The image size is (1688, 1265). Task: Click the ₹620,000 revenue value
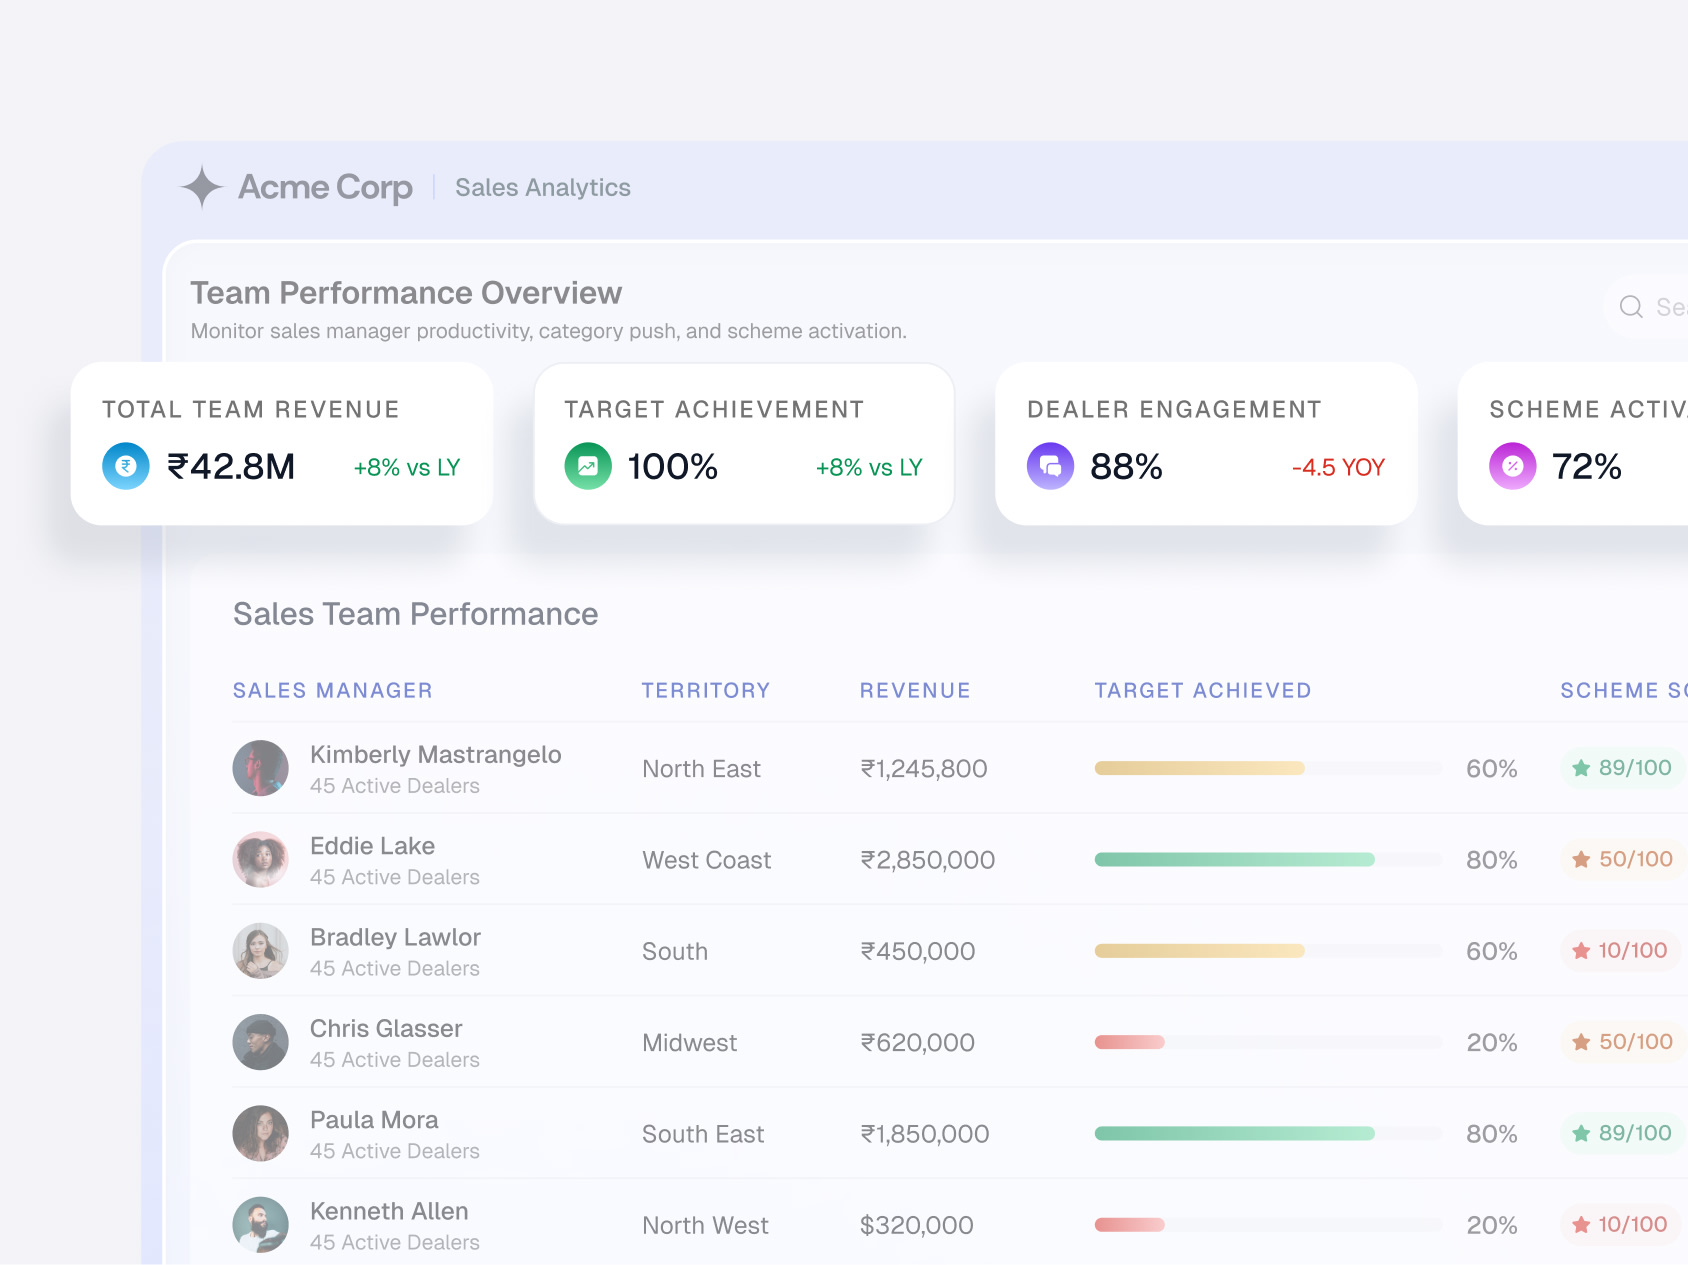(x=918, y=1042)
